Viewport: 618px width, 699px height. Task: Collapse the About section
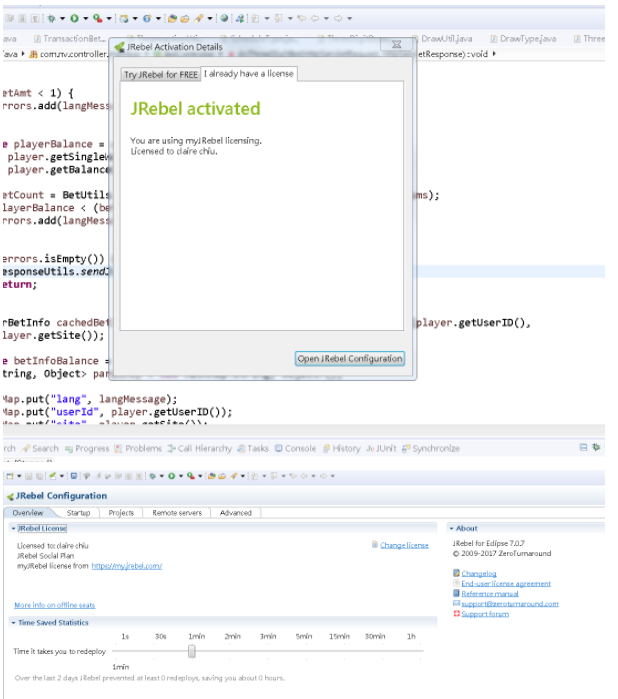point(452,528)
